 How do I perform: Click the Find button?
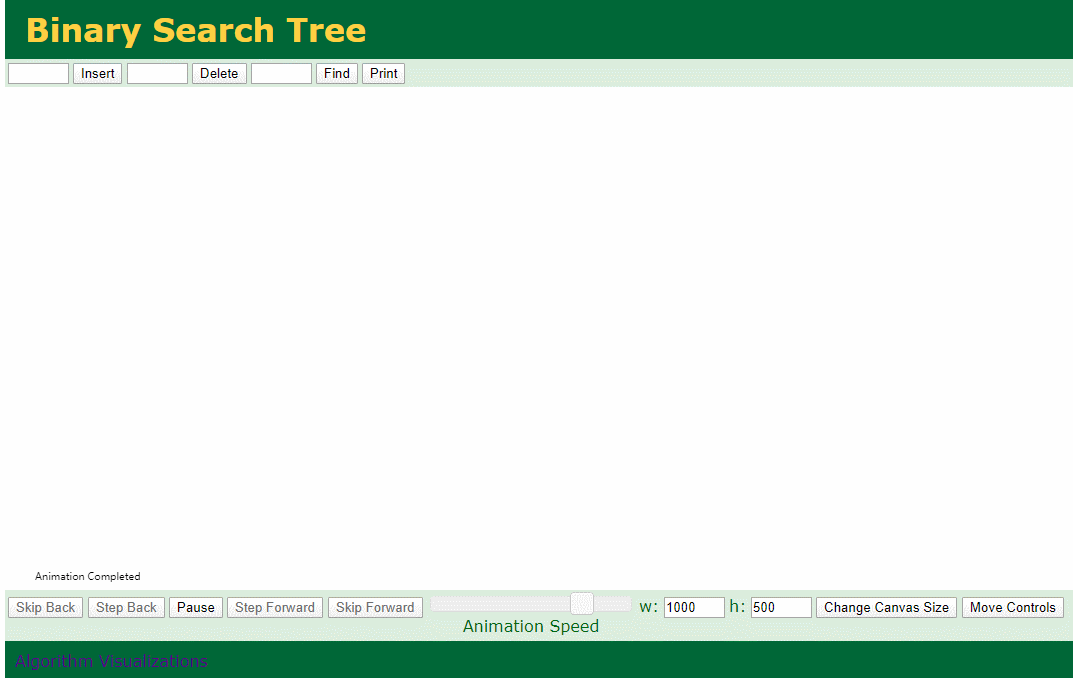point(337,74)
